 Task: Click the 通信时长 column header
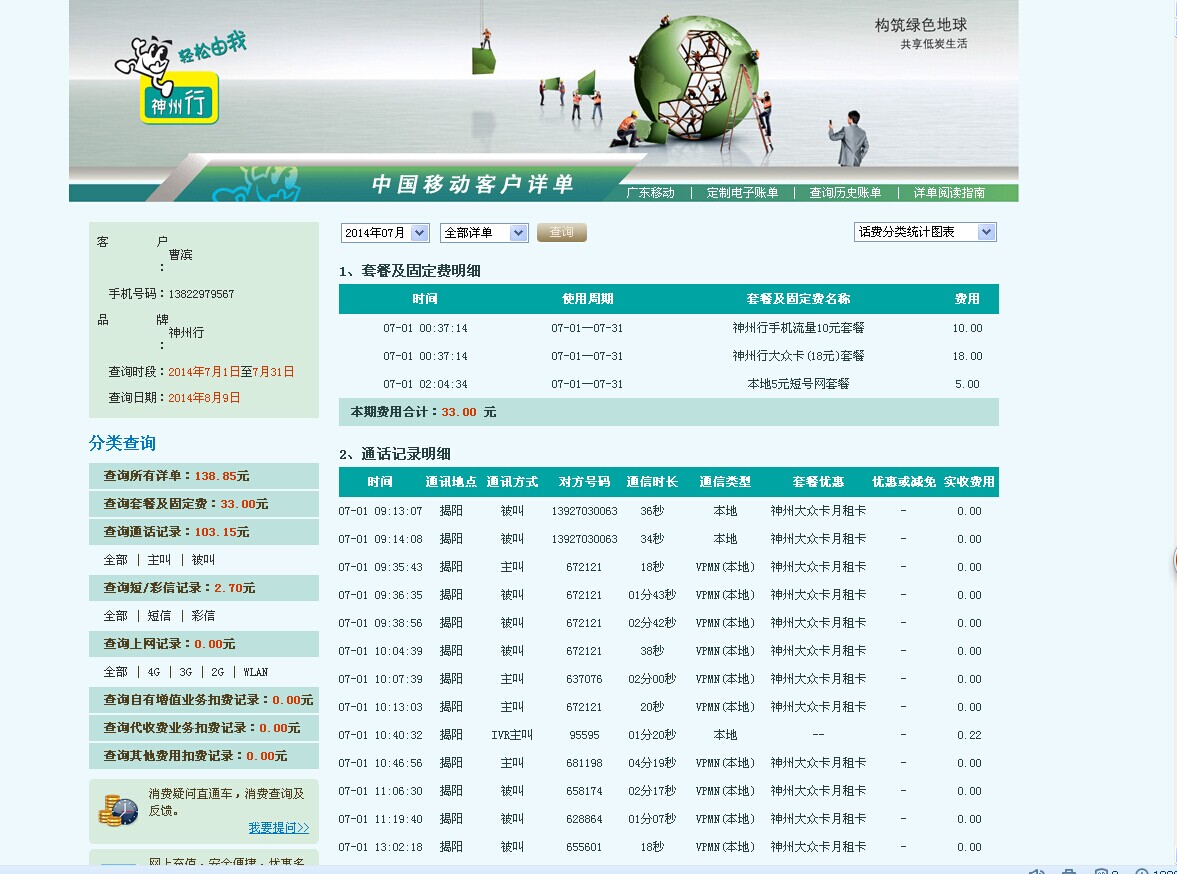[x=652, y=482]
